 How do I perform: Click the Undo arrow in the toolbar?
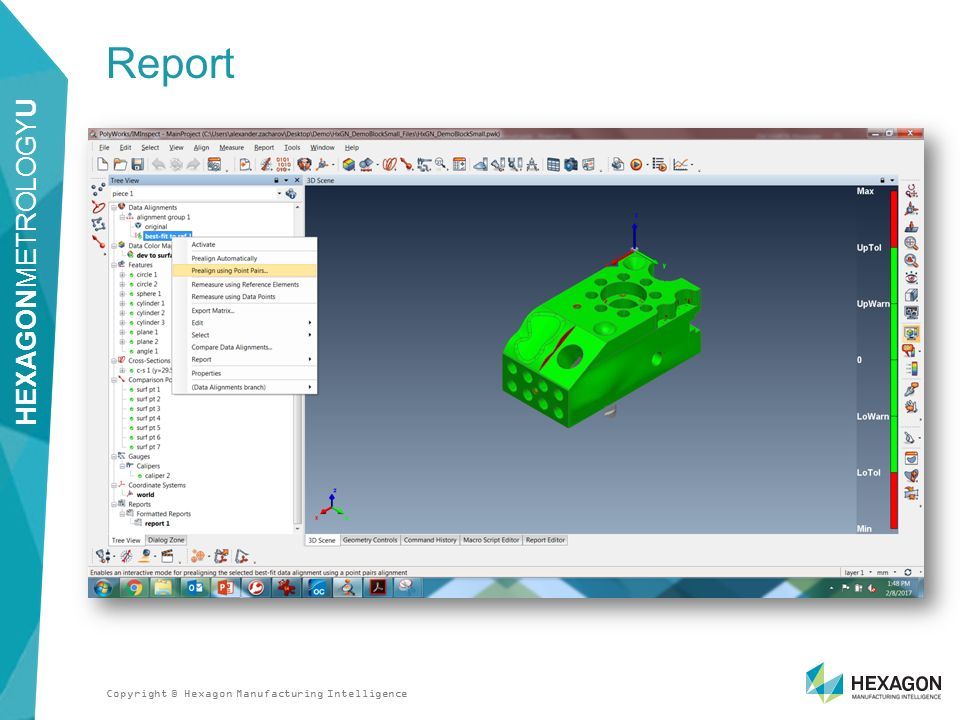[x=159, y=164]
